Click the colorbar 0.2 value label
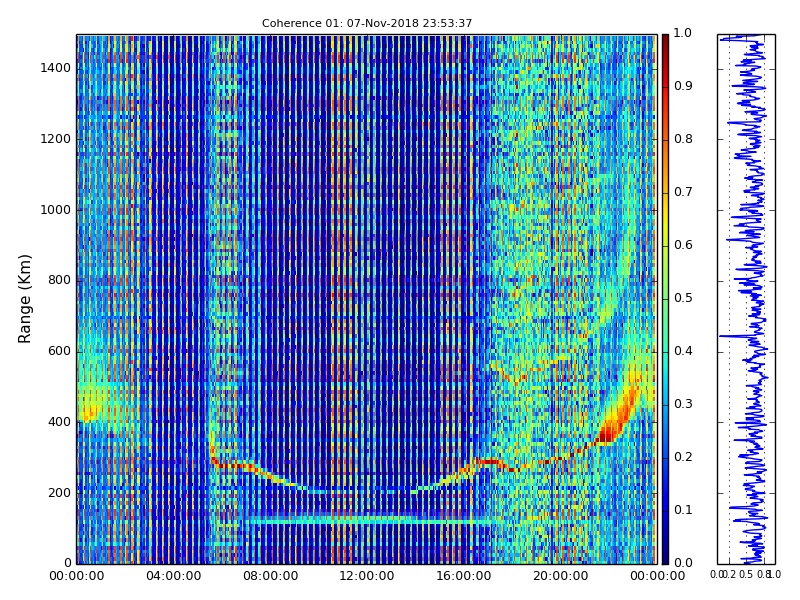 tap(683, 457)
